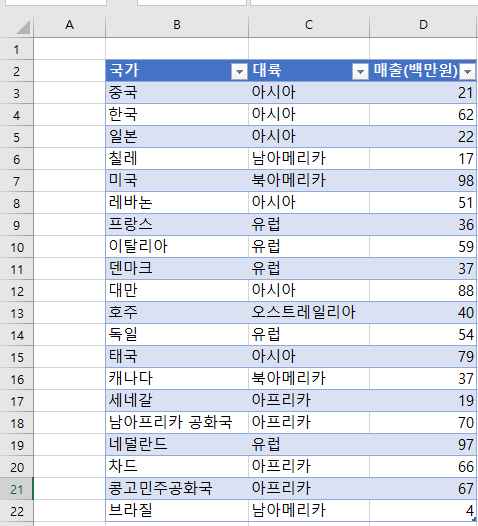Select row 7 header

[x=16, y=181]
